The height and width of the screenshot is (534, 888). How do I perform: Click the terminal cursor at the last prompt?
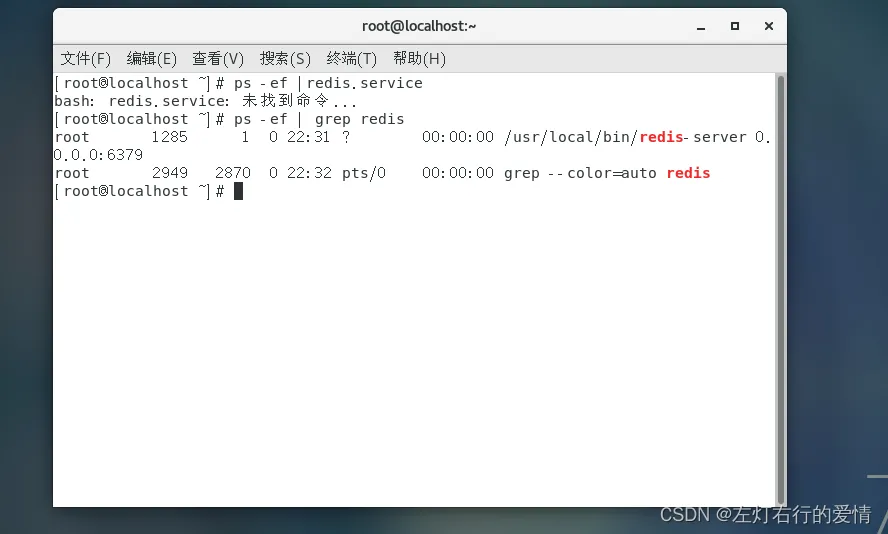tap(238, 191)
